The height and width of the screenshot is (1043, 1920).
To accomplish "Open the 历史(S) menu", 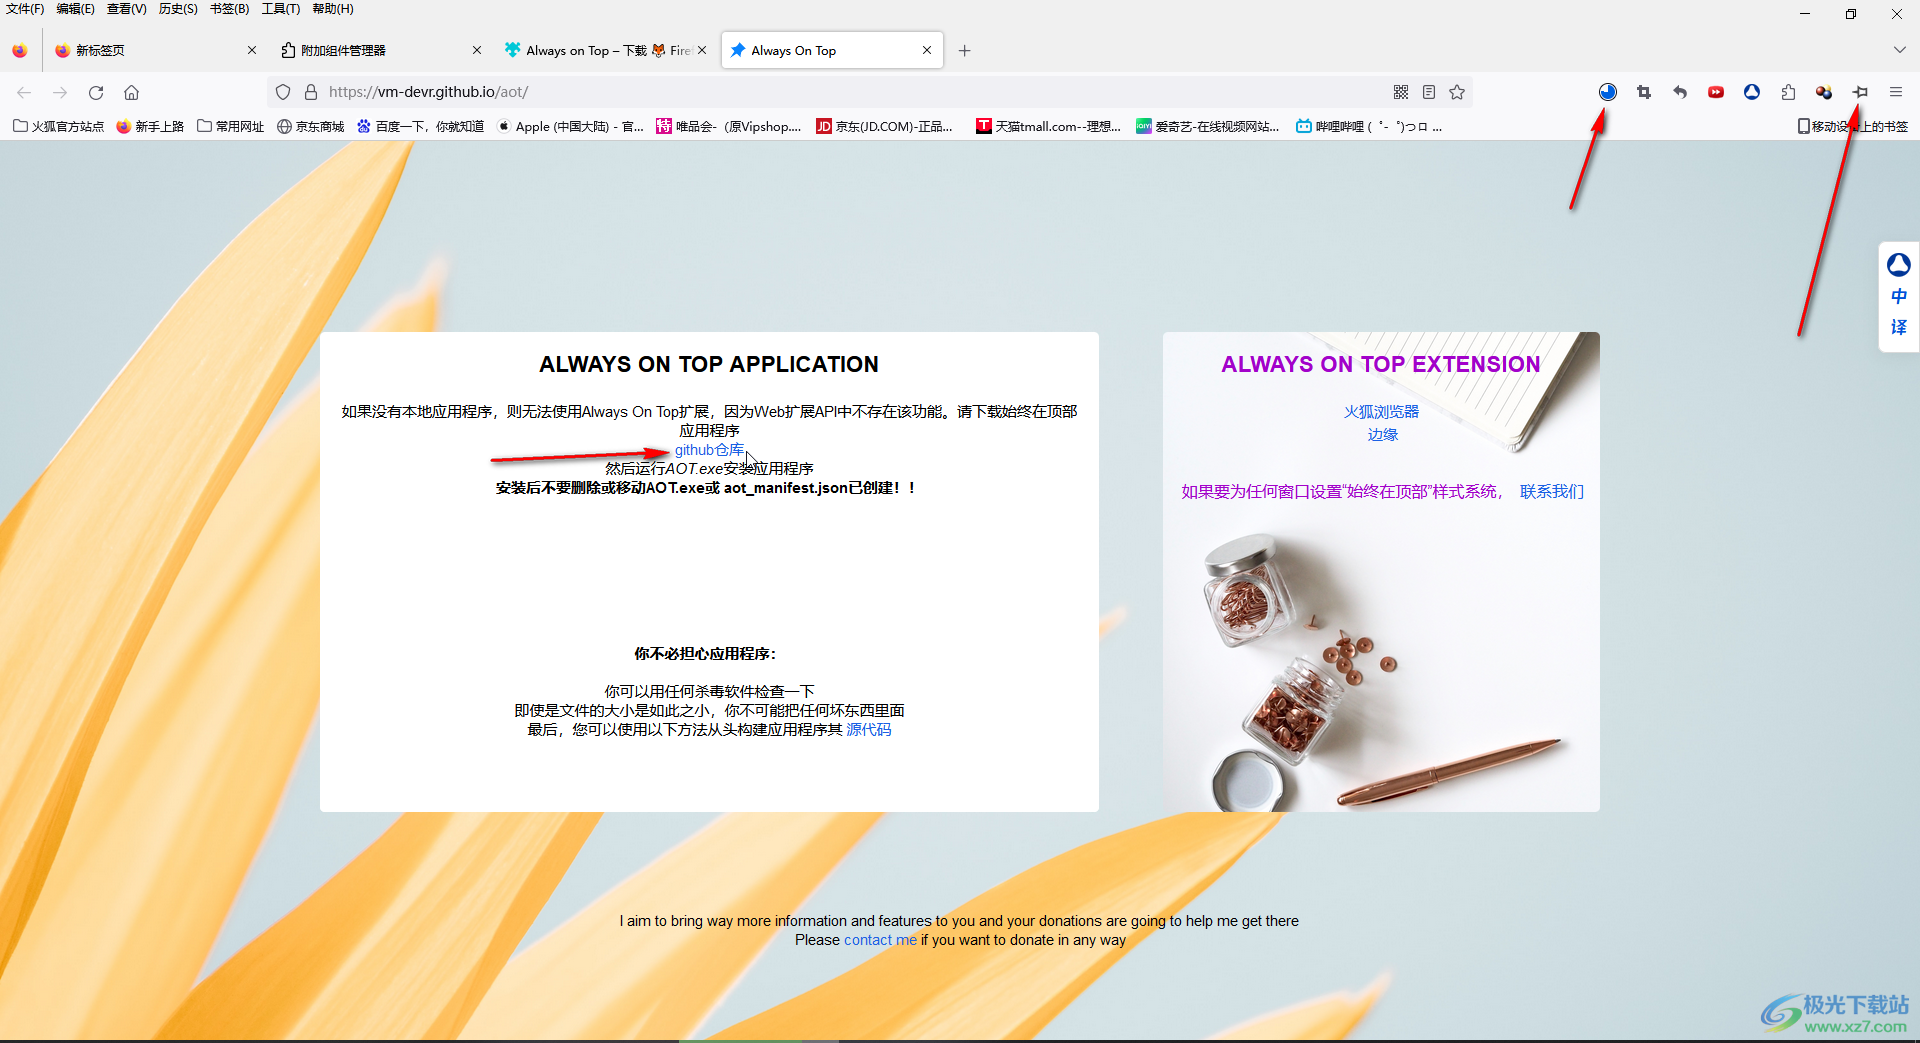I will coord(178,9).
